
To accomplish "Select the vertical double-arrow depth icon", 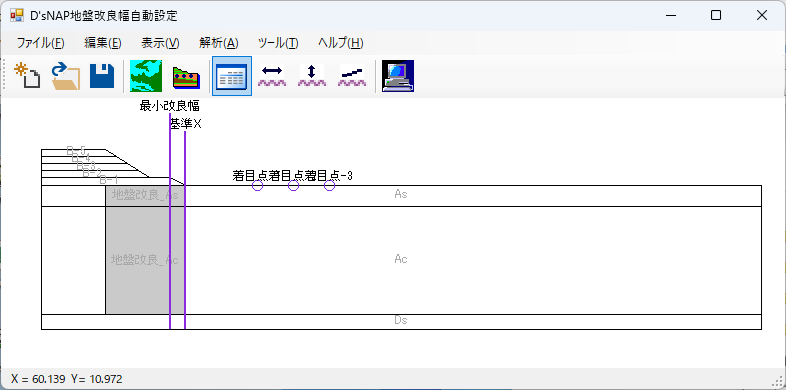I will [x=312, y=76].
